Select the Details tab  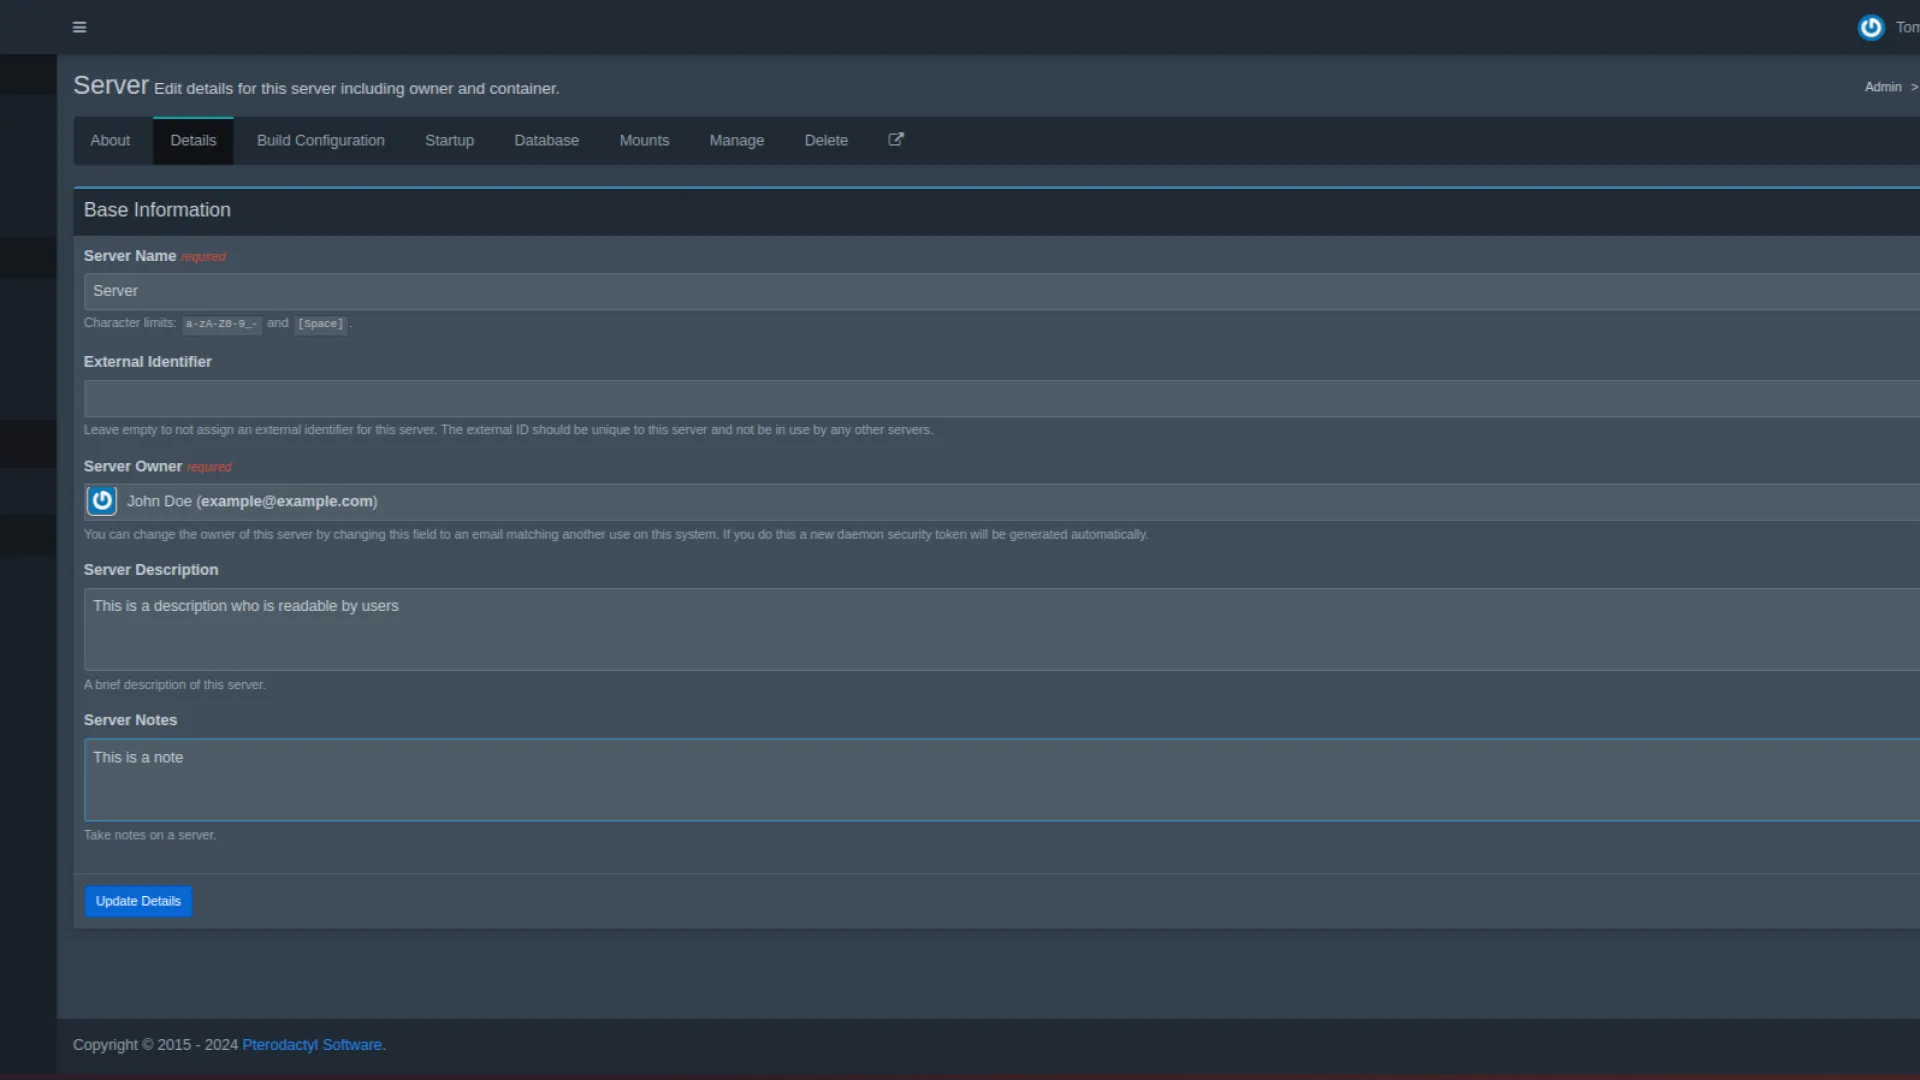tap(193, 141)
